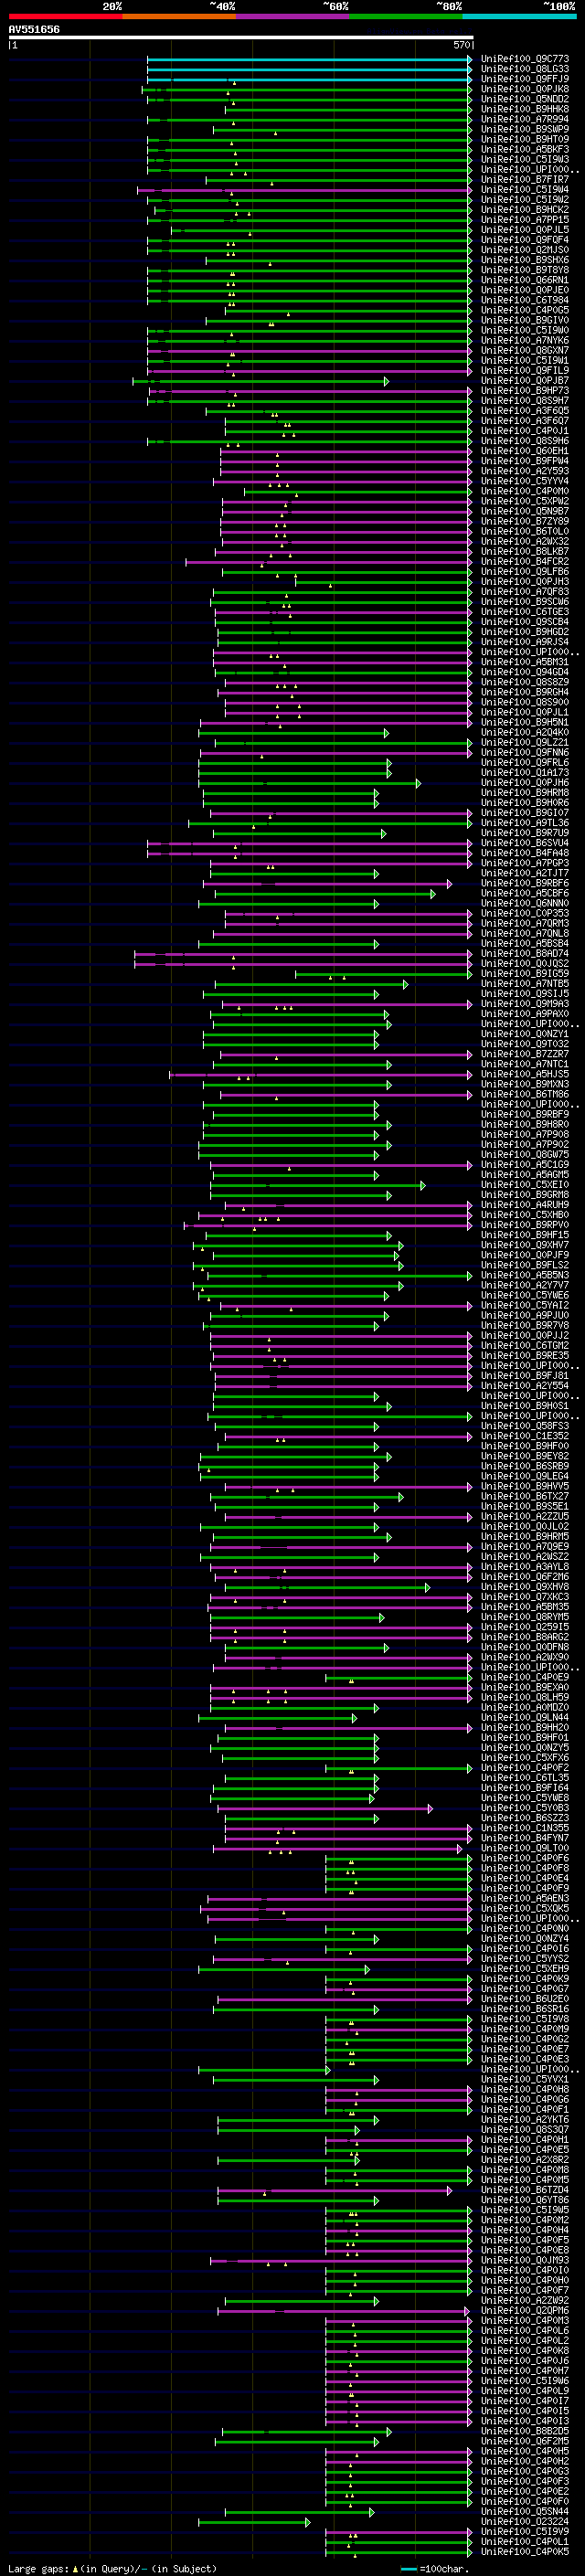Select the query name AV551656
The image size is (585, 2576).
(x=34, y=30)
